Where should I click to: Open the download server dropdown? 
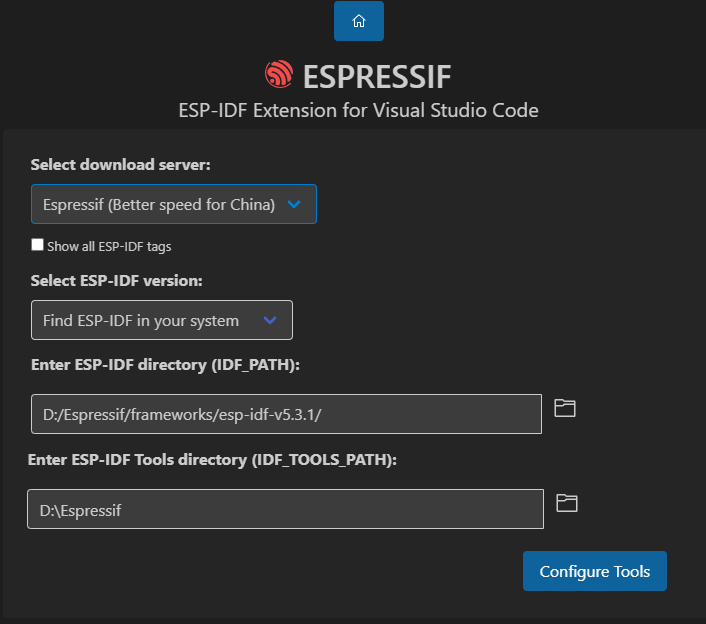[160, 204]
